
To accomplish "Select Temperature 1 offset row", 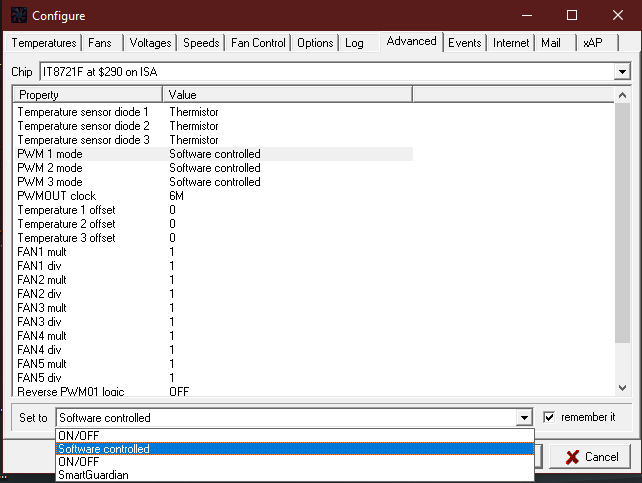I will tap(214, 210).
